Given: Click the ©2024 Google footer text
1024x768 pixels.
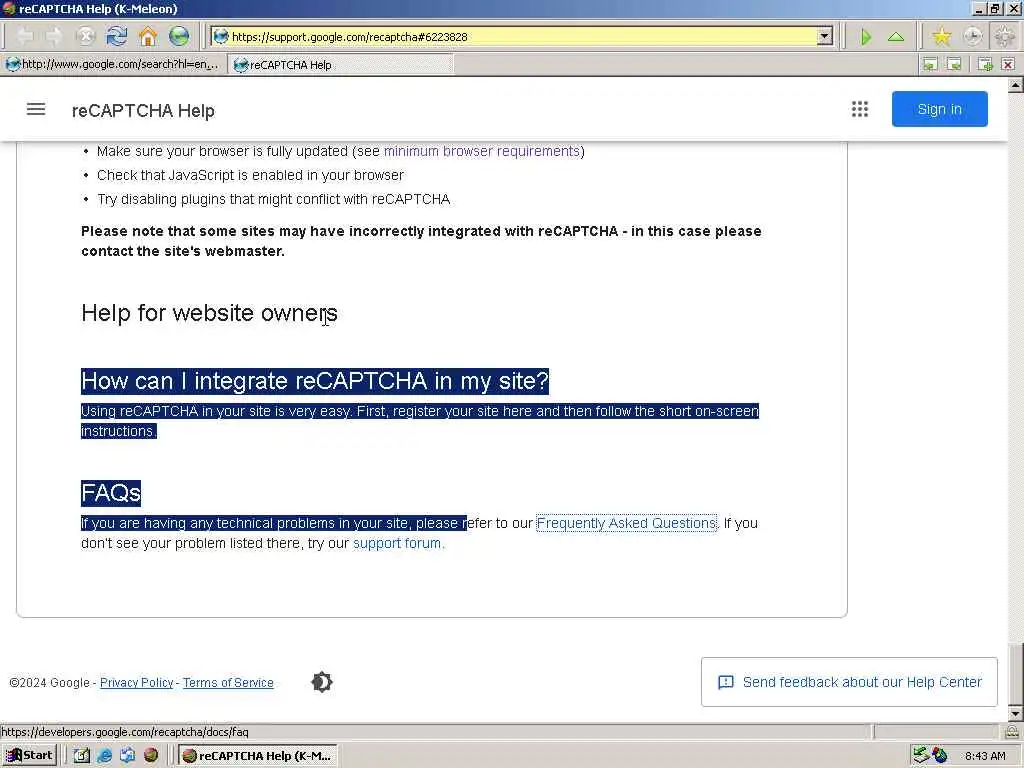Looking at the screenshot, I should (x=49, y=682).
